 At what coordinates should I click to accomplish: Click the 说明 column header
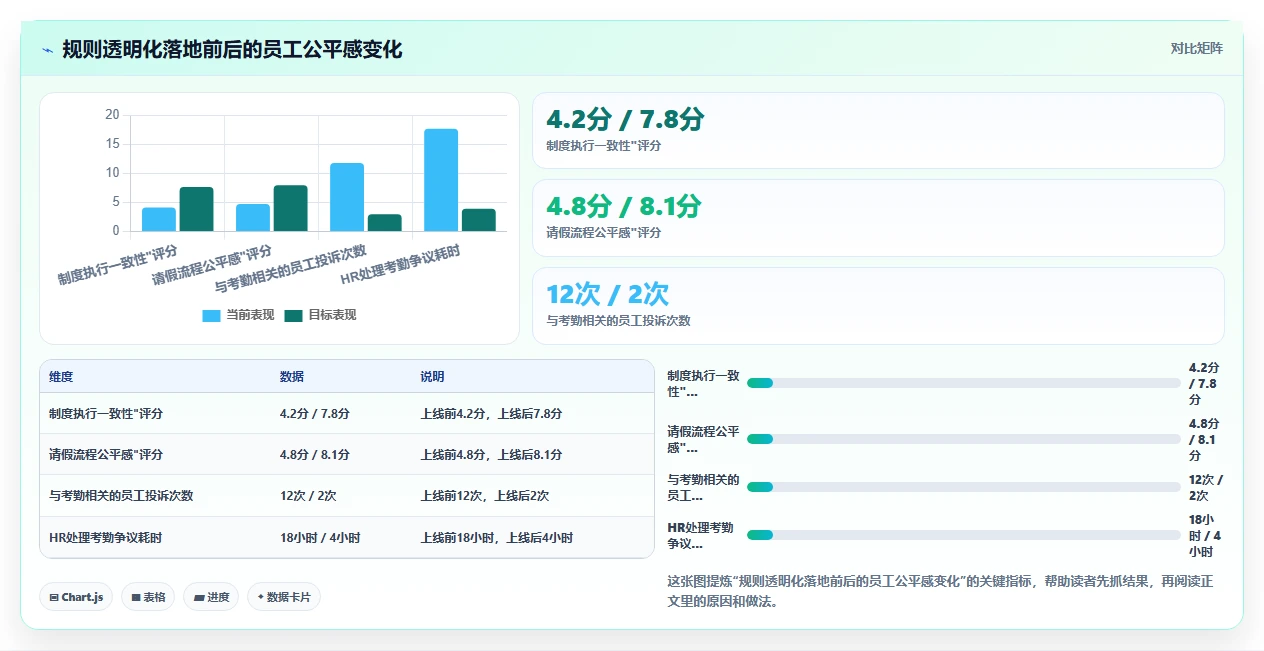pyautogui.click(x=432, y=377)
